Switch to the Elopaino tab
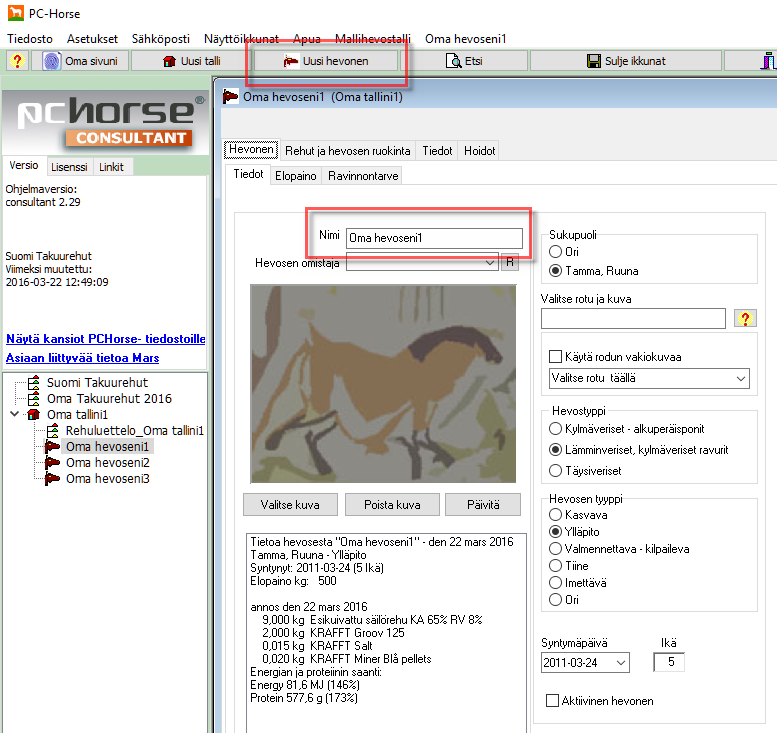The height and width of the screenshot is (733, 777). pyautogui.click(x=295, y=175)
